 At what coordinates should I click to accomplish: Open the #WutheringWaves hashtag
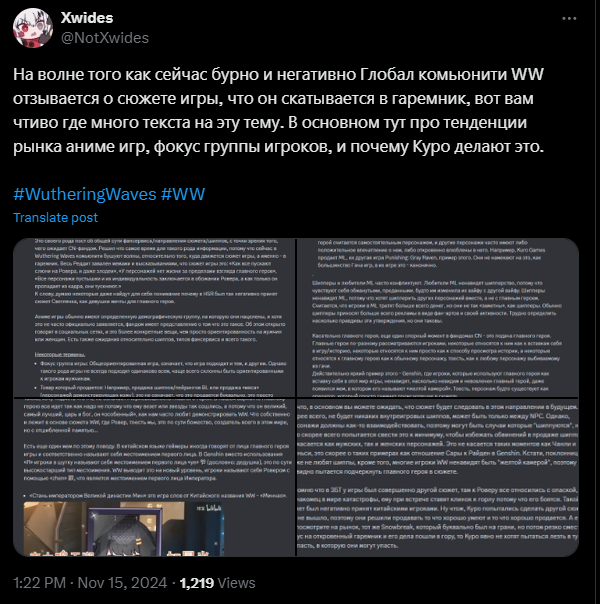coord(85,194)
